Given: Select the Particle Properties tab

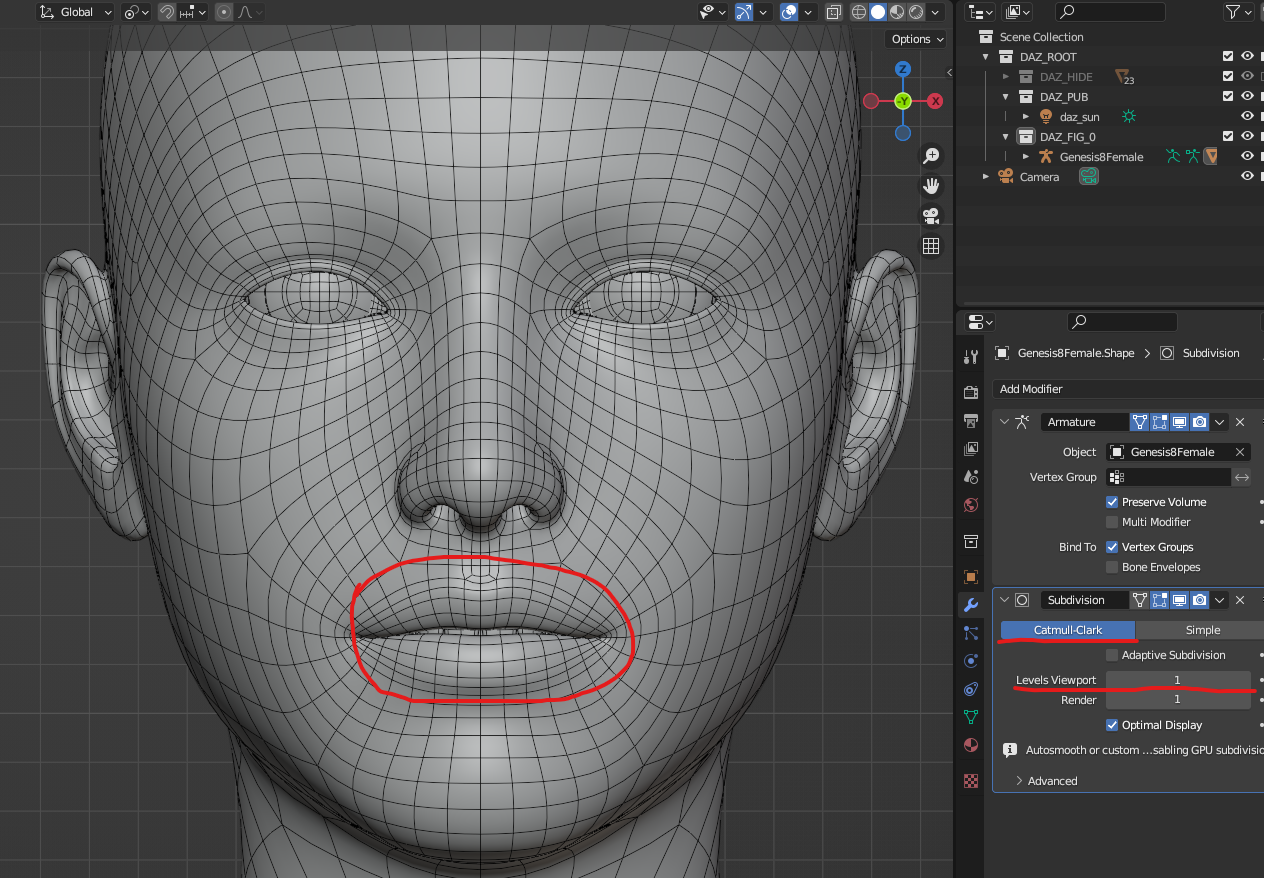Looking at the screenshot, I should coord(969,632).
